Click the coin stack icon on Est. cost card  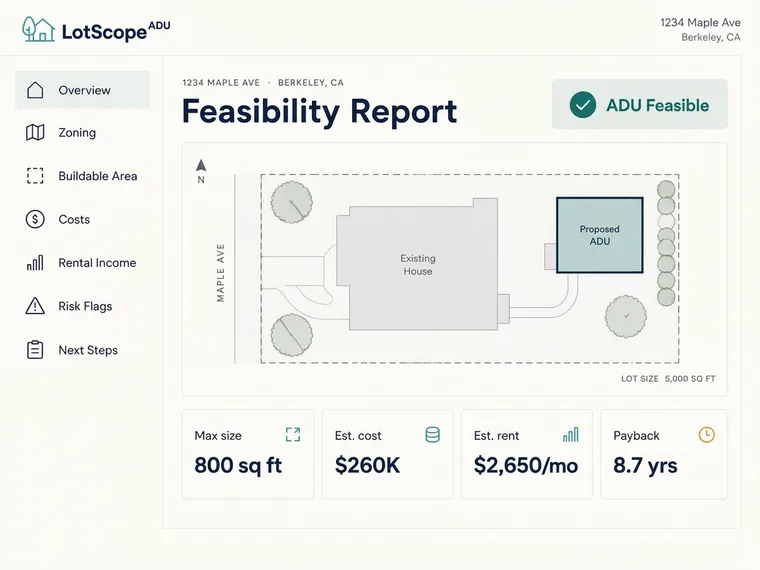[x=432, y=435]
